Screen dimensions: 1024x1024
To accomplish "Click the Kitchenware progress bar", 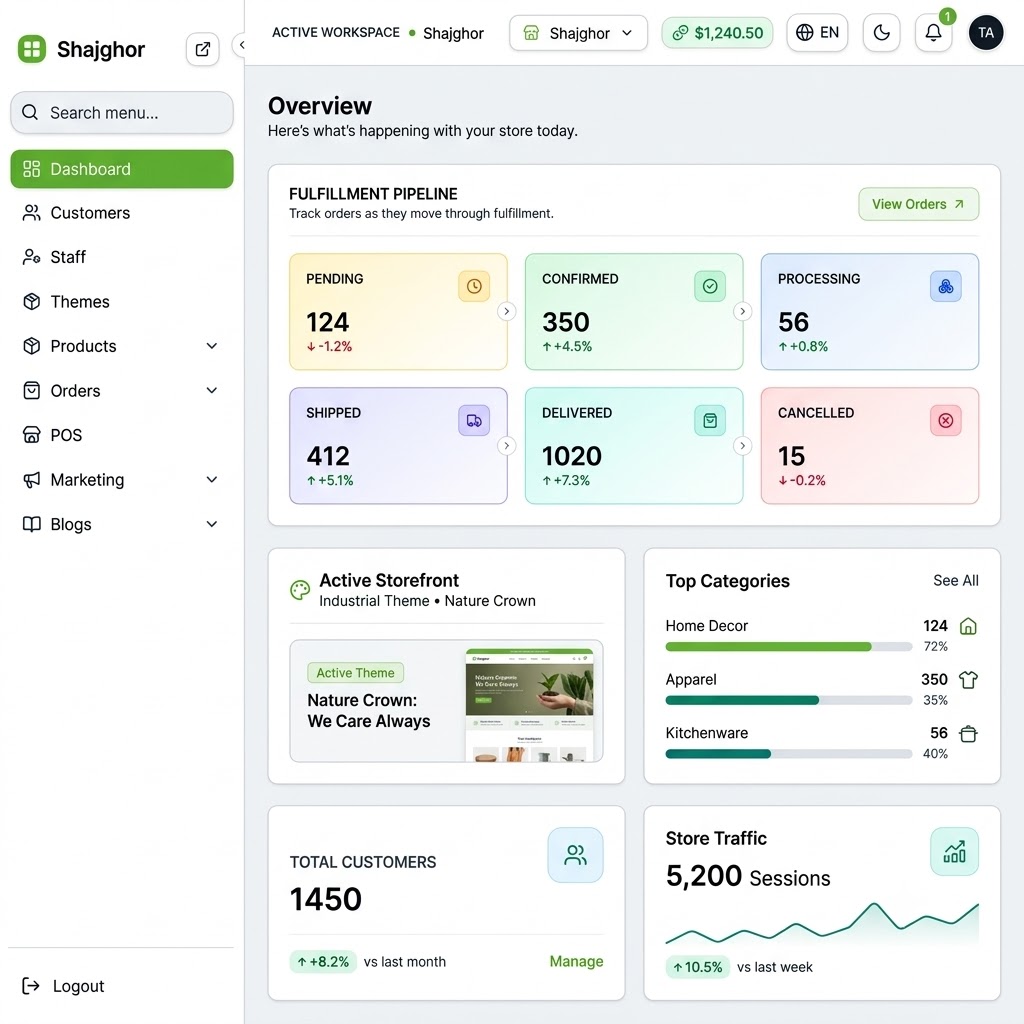I will 788,754.
